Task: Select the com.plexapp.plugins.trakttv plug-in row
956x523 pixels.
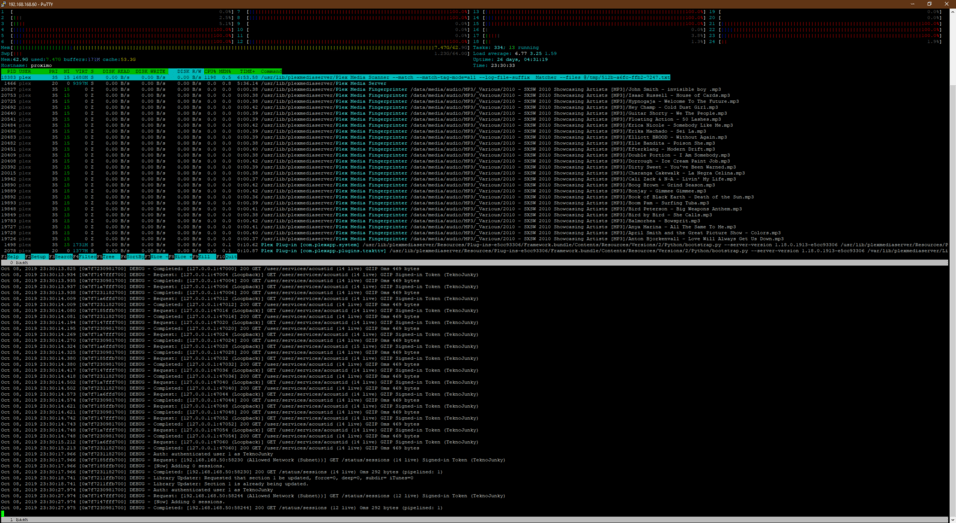Action: [x=474, y=251]
